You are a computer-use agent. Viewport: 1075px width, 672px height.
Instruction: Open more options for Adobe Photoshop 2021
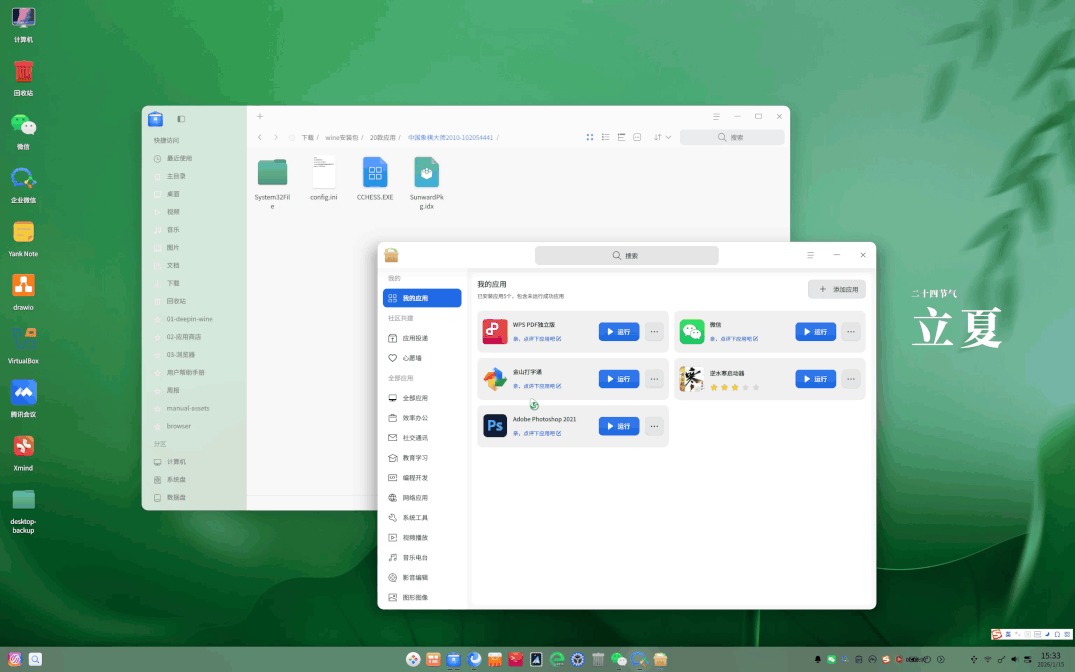pos(654,427)
